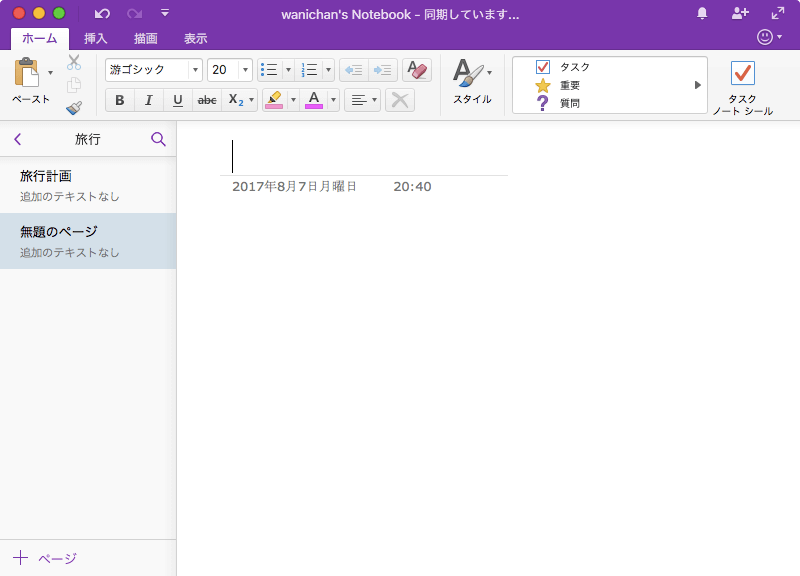Click the Undo arrow in title bar

point(102,14)
